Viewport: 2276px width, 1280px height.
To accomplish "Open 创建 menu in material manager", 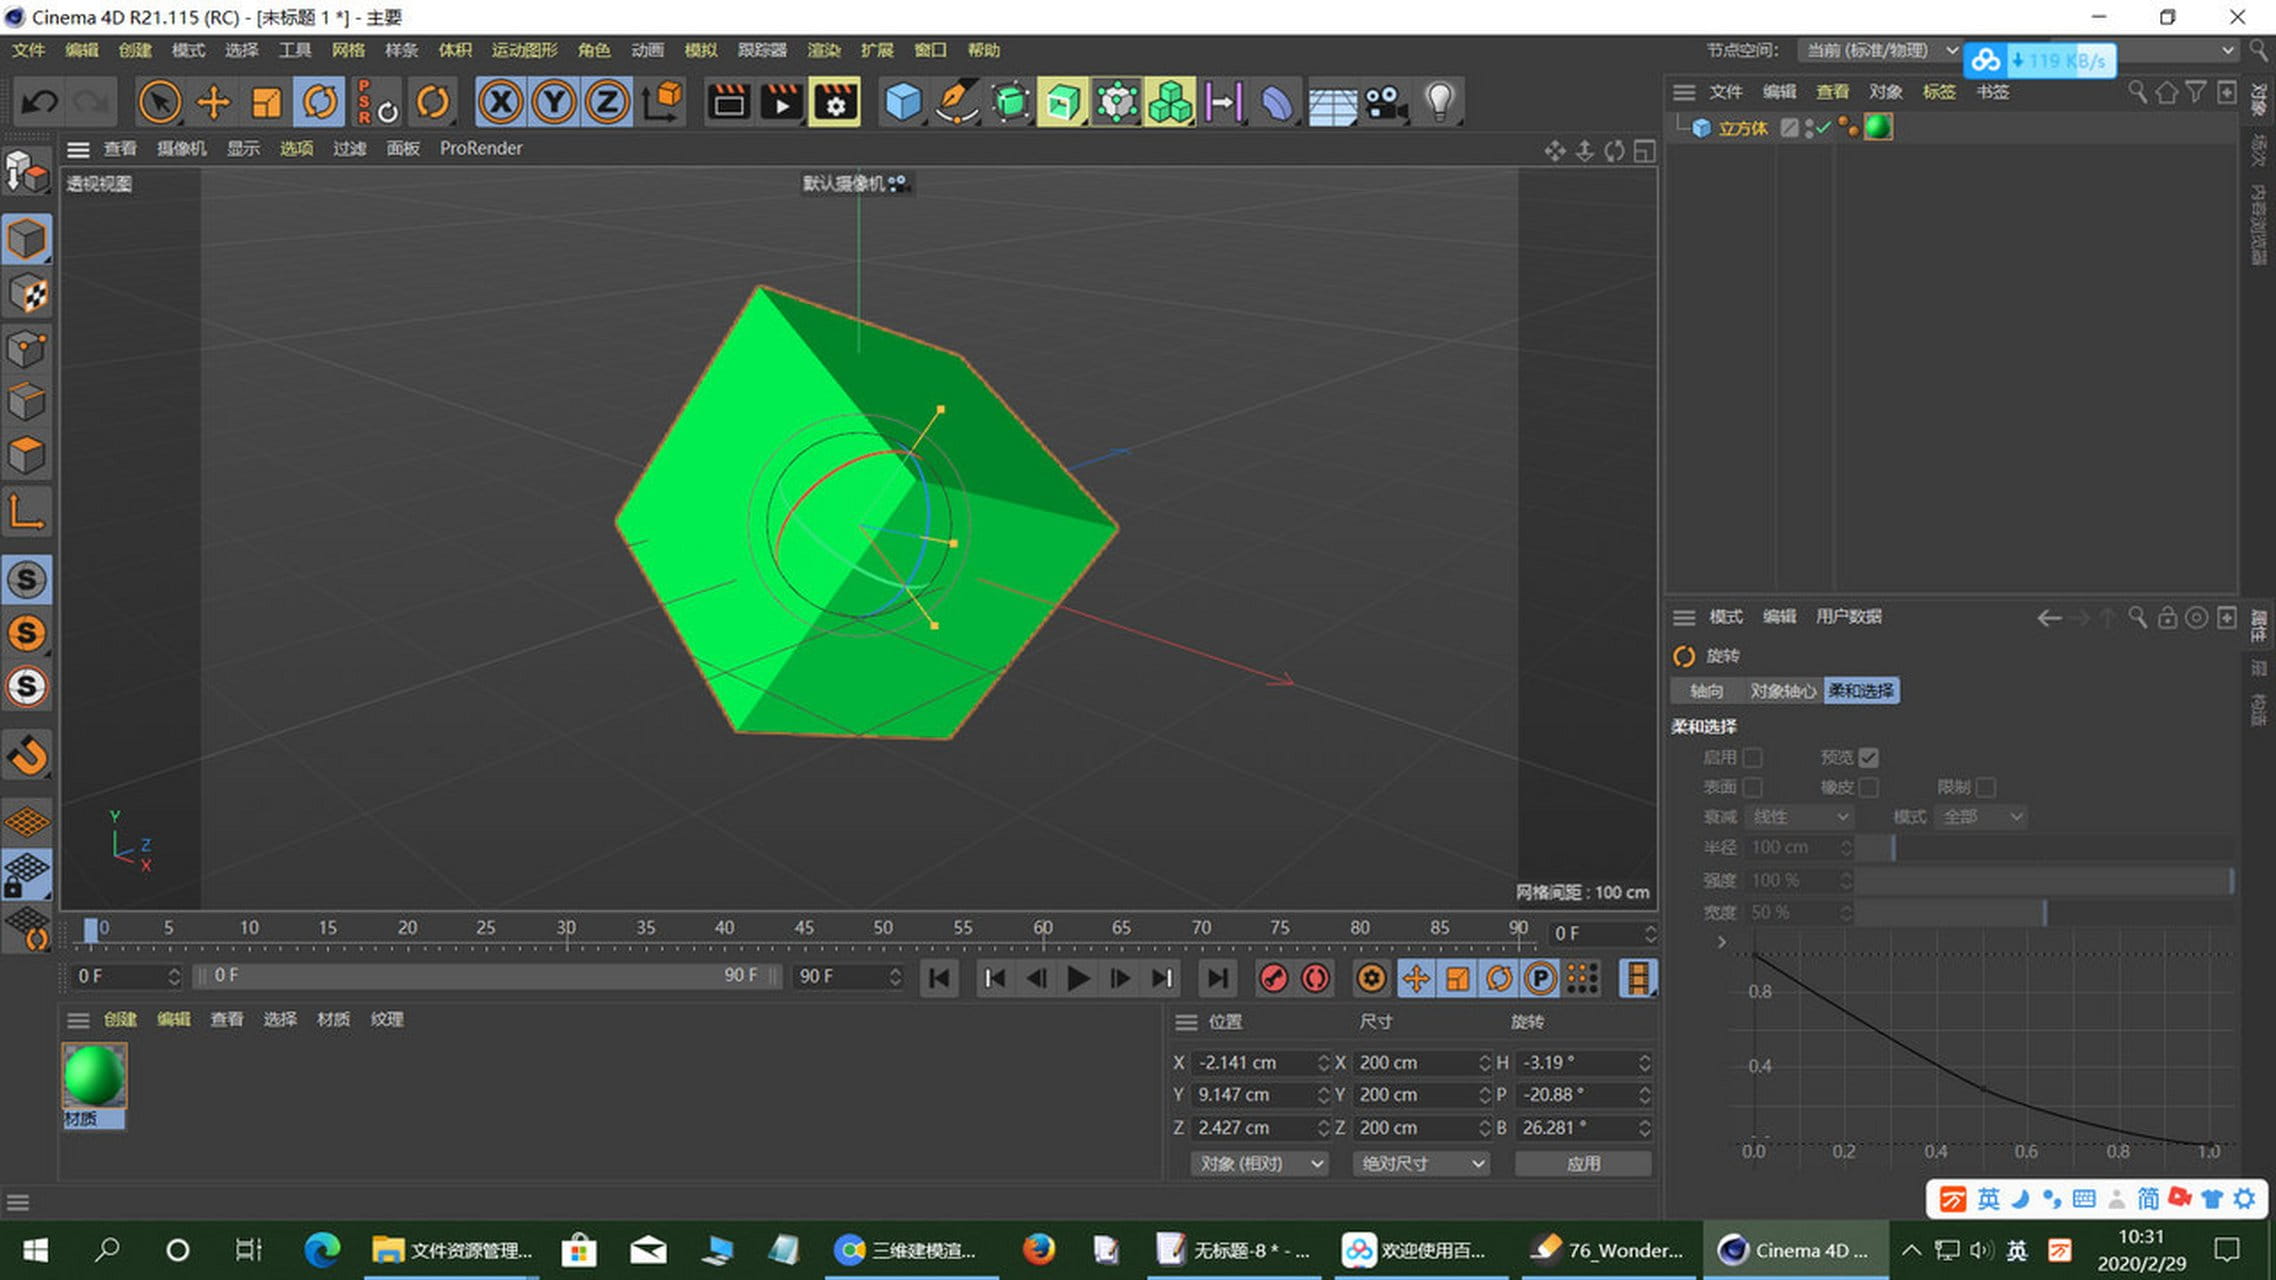I will (x=120, y=1019).
